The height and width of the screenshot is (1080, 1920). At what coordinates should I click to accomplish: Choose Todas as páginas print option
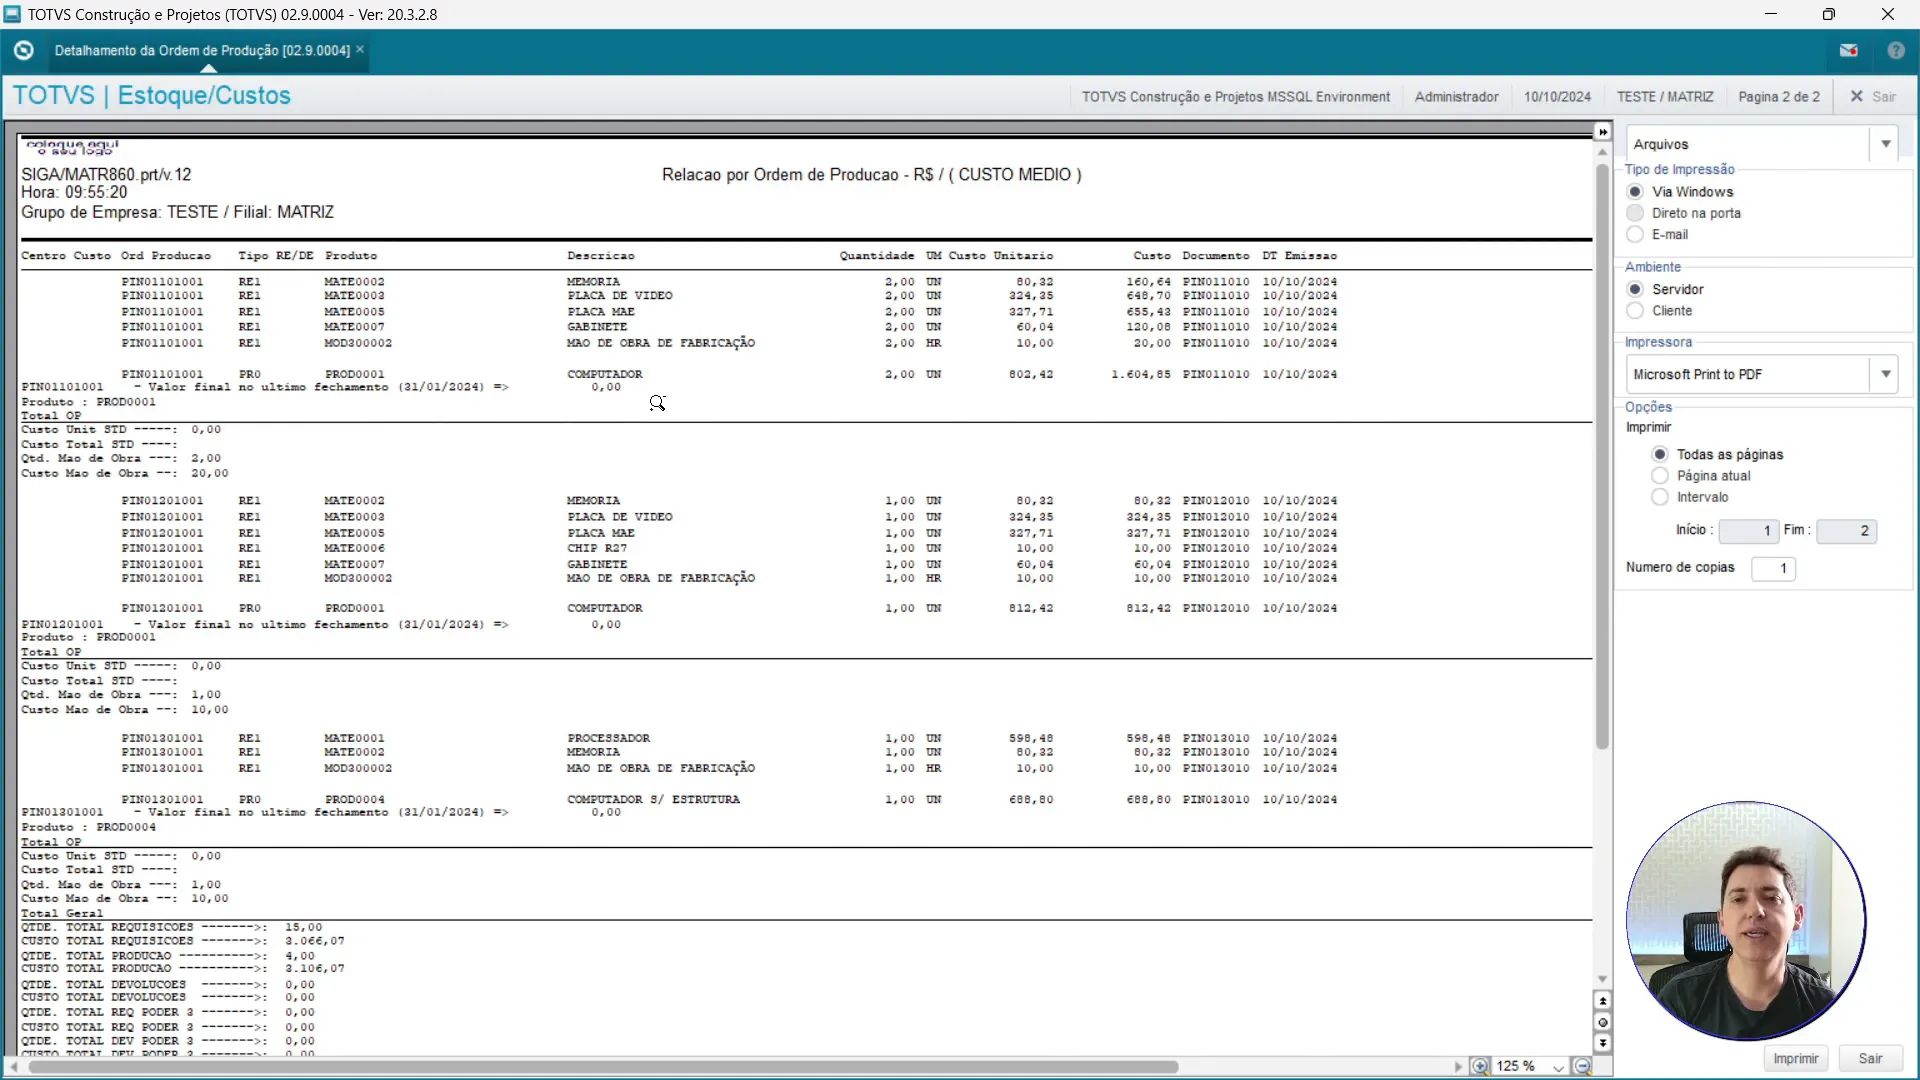pyautogui.click(x=1660, y=454)
